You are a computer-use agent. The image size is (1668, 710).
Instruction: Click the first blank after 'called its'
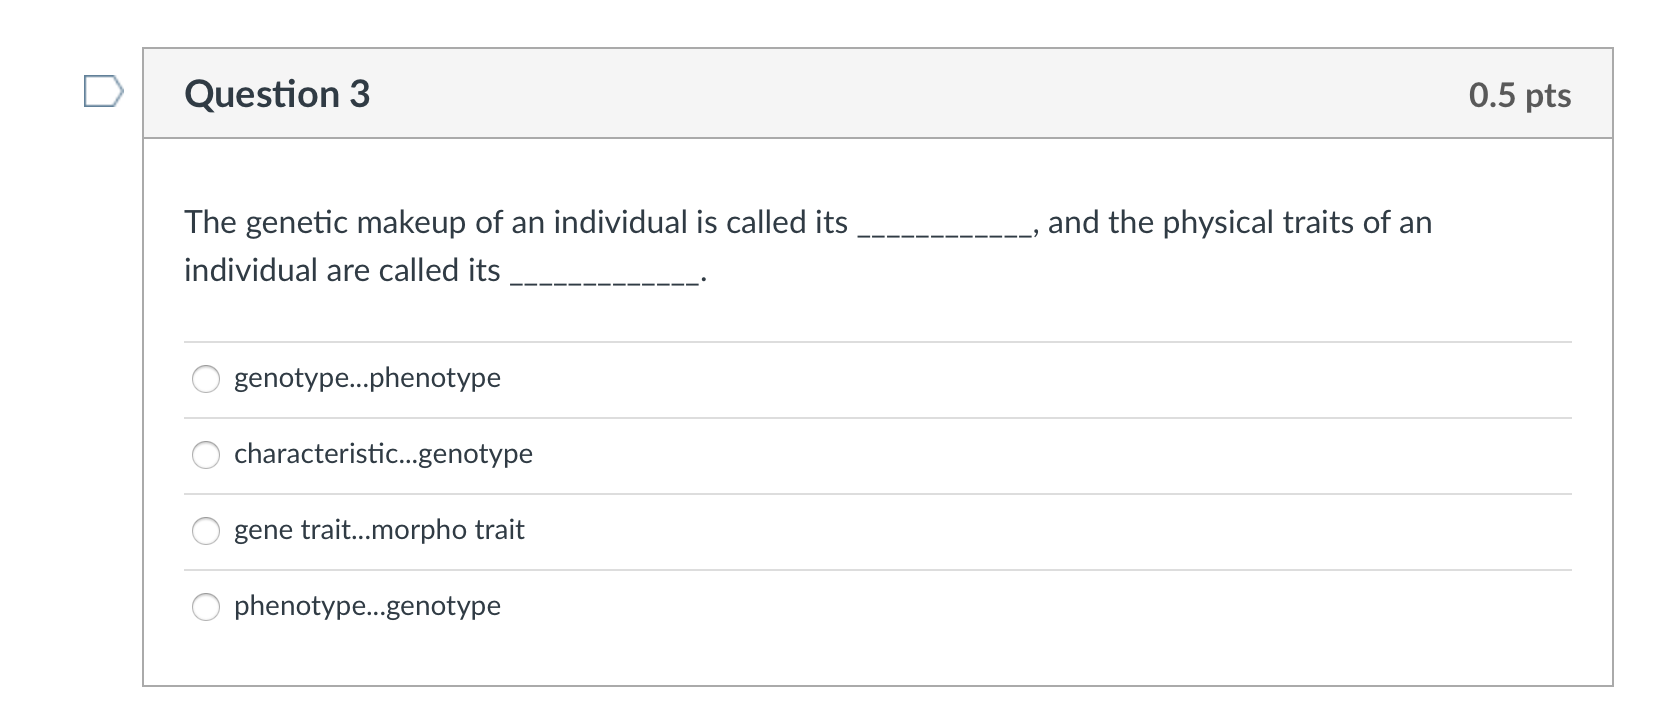point(945,230)
